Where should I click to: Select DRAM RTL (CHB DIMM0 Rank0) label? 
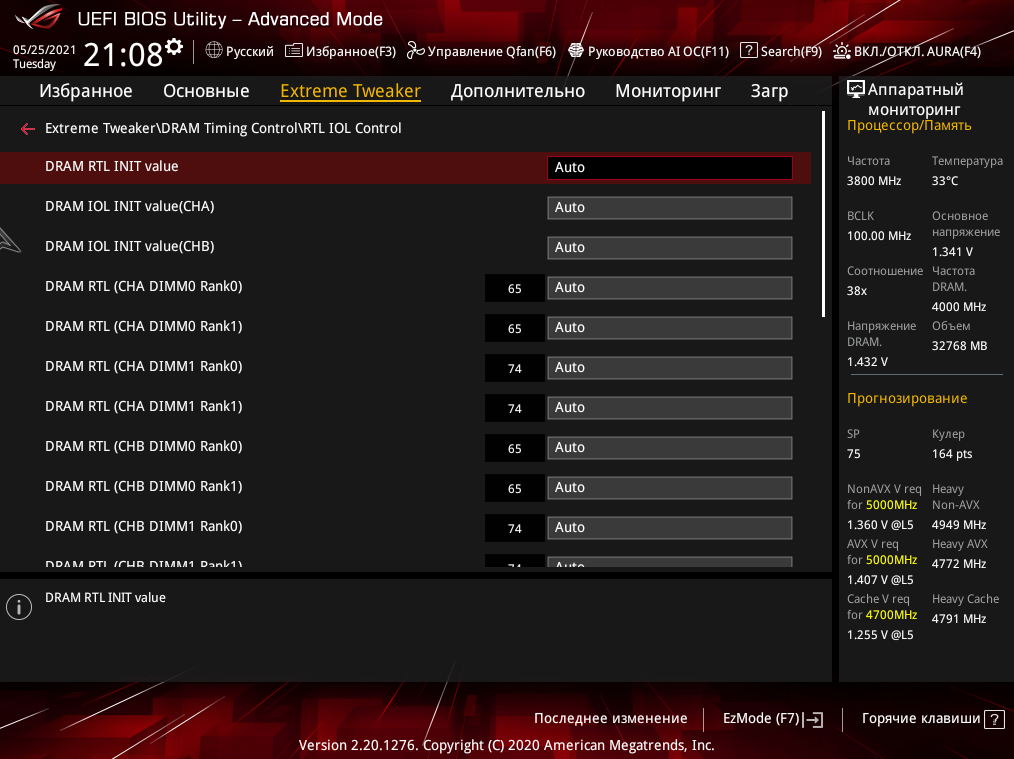point(144,447)
